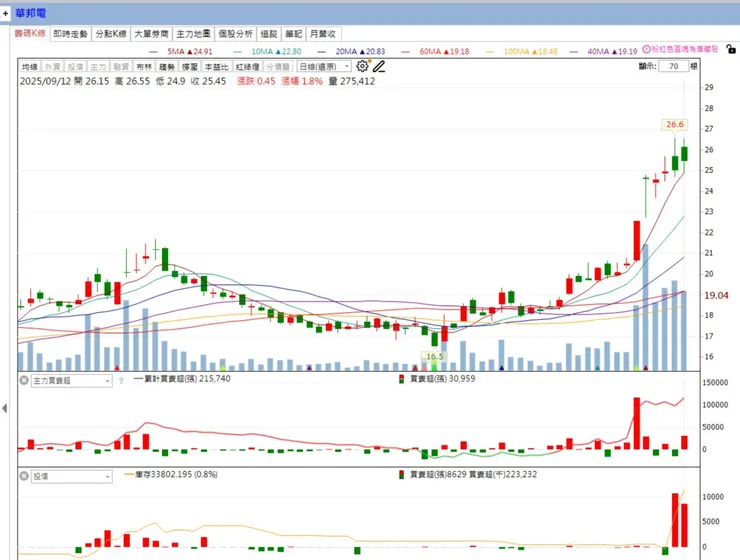Toggle the 均線 moving average overlay
Viewport: 740px width, 560px height.
(x=30, y=67)
